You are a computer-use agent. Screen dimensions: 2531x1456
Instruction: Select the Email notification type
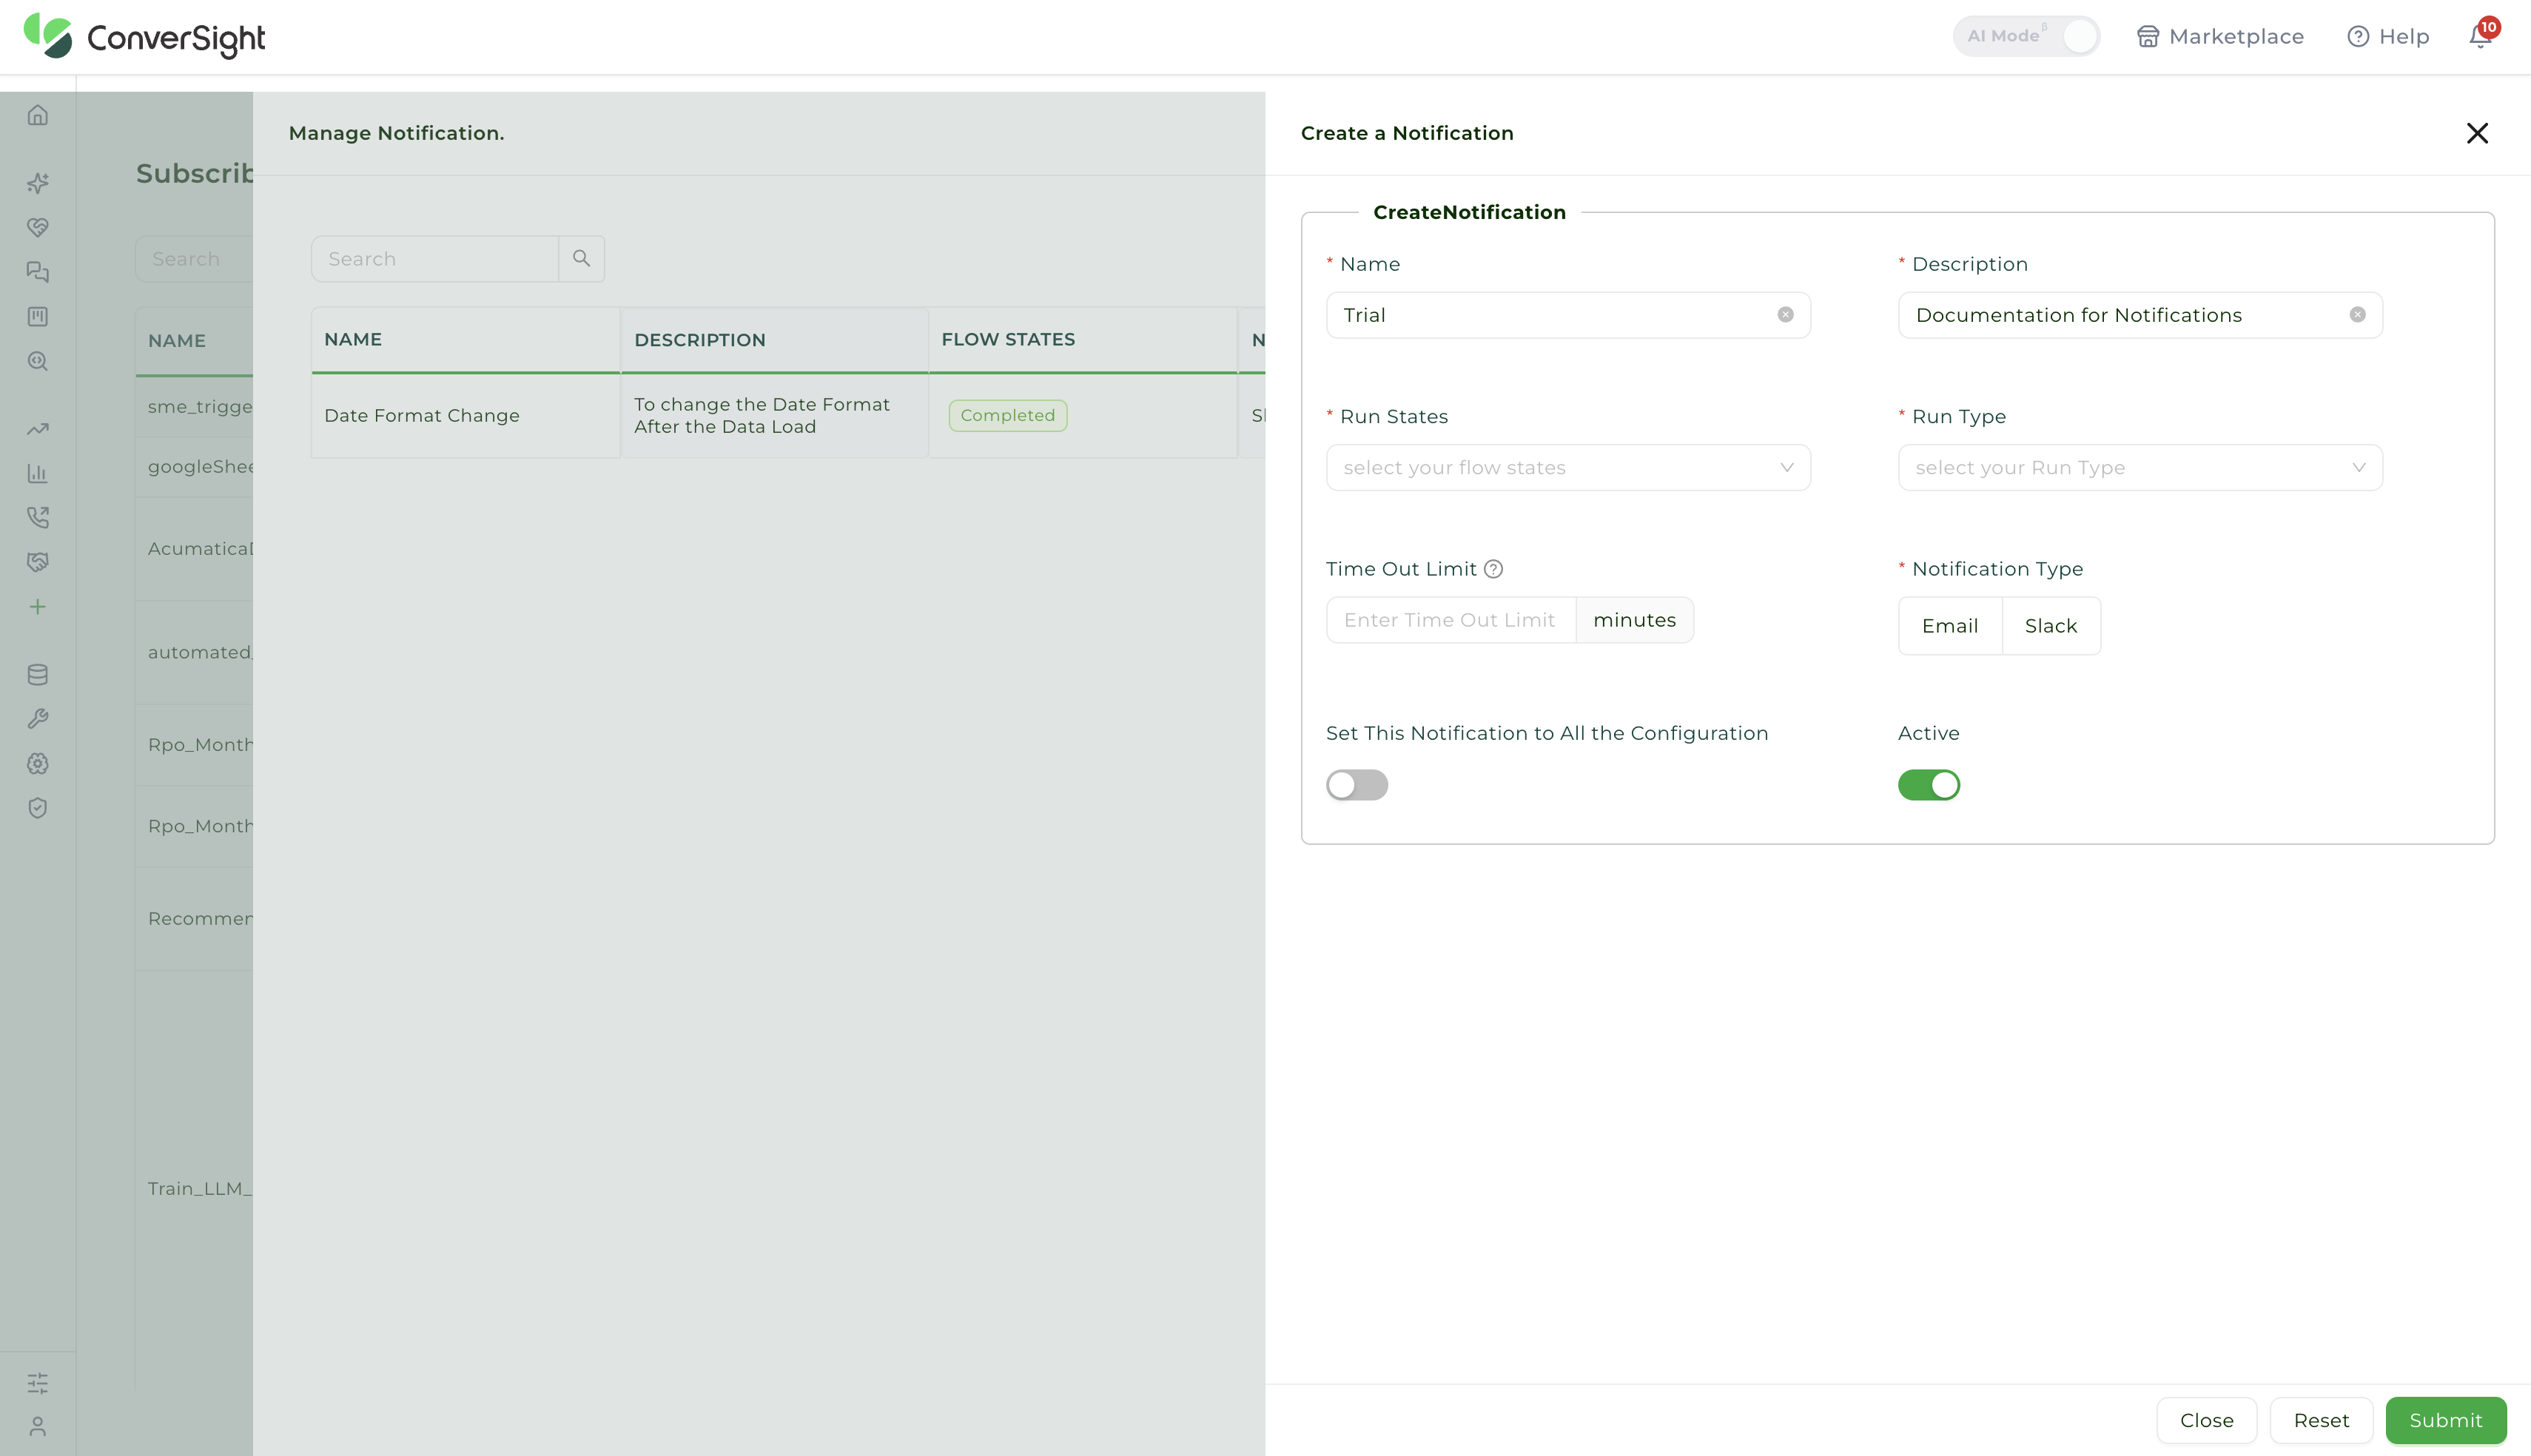tap(1950, 626)
